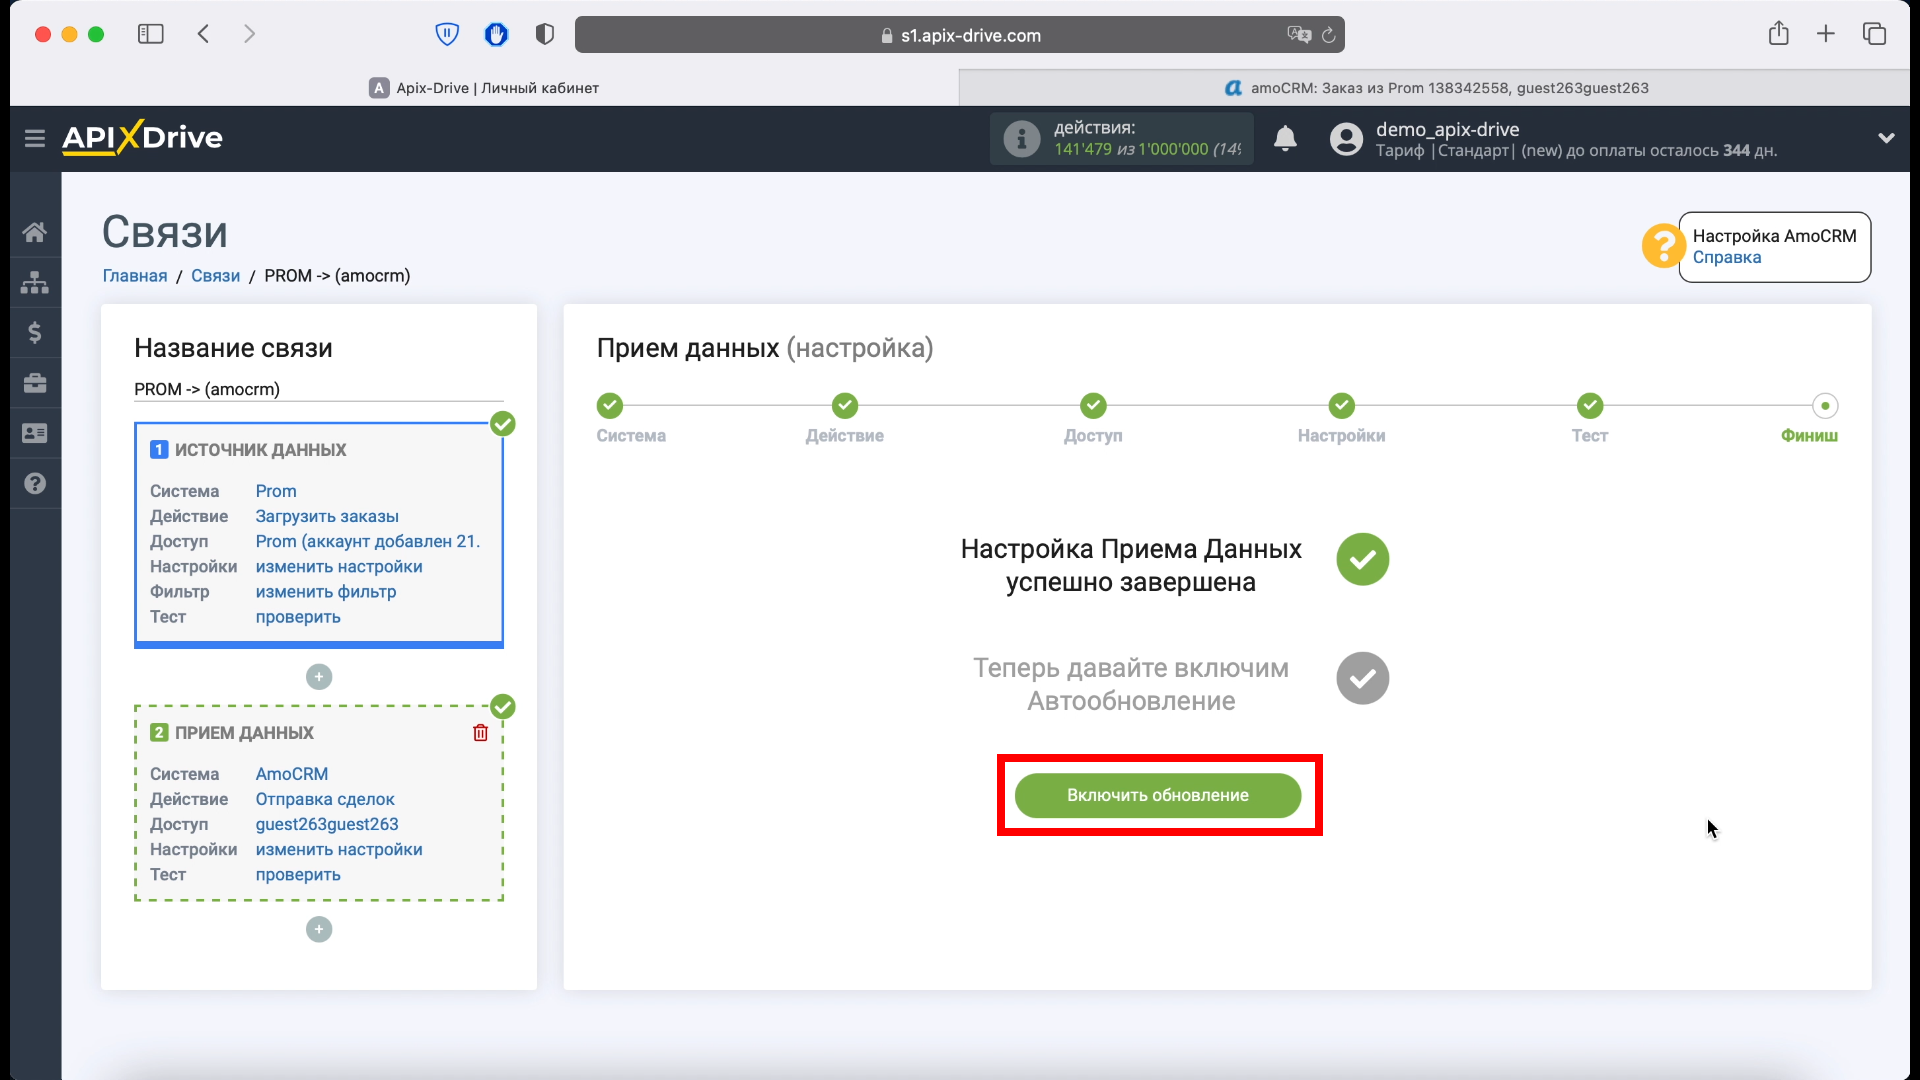Click the actions info icon

pos(1021,138)
